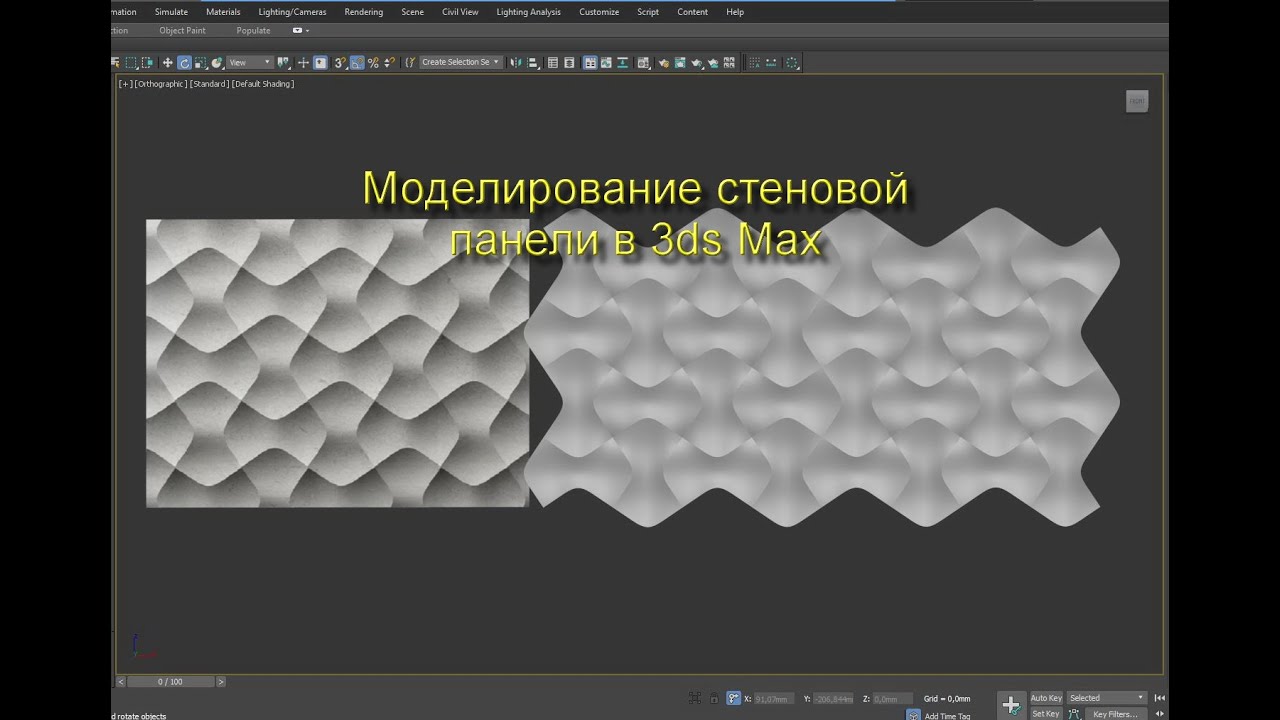
Task: Open the Standard viewport quality menu
Action: (209, 84)
